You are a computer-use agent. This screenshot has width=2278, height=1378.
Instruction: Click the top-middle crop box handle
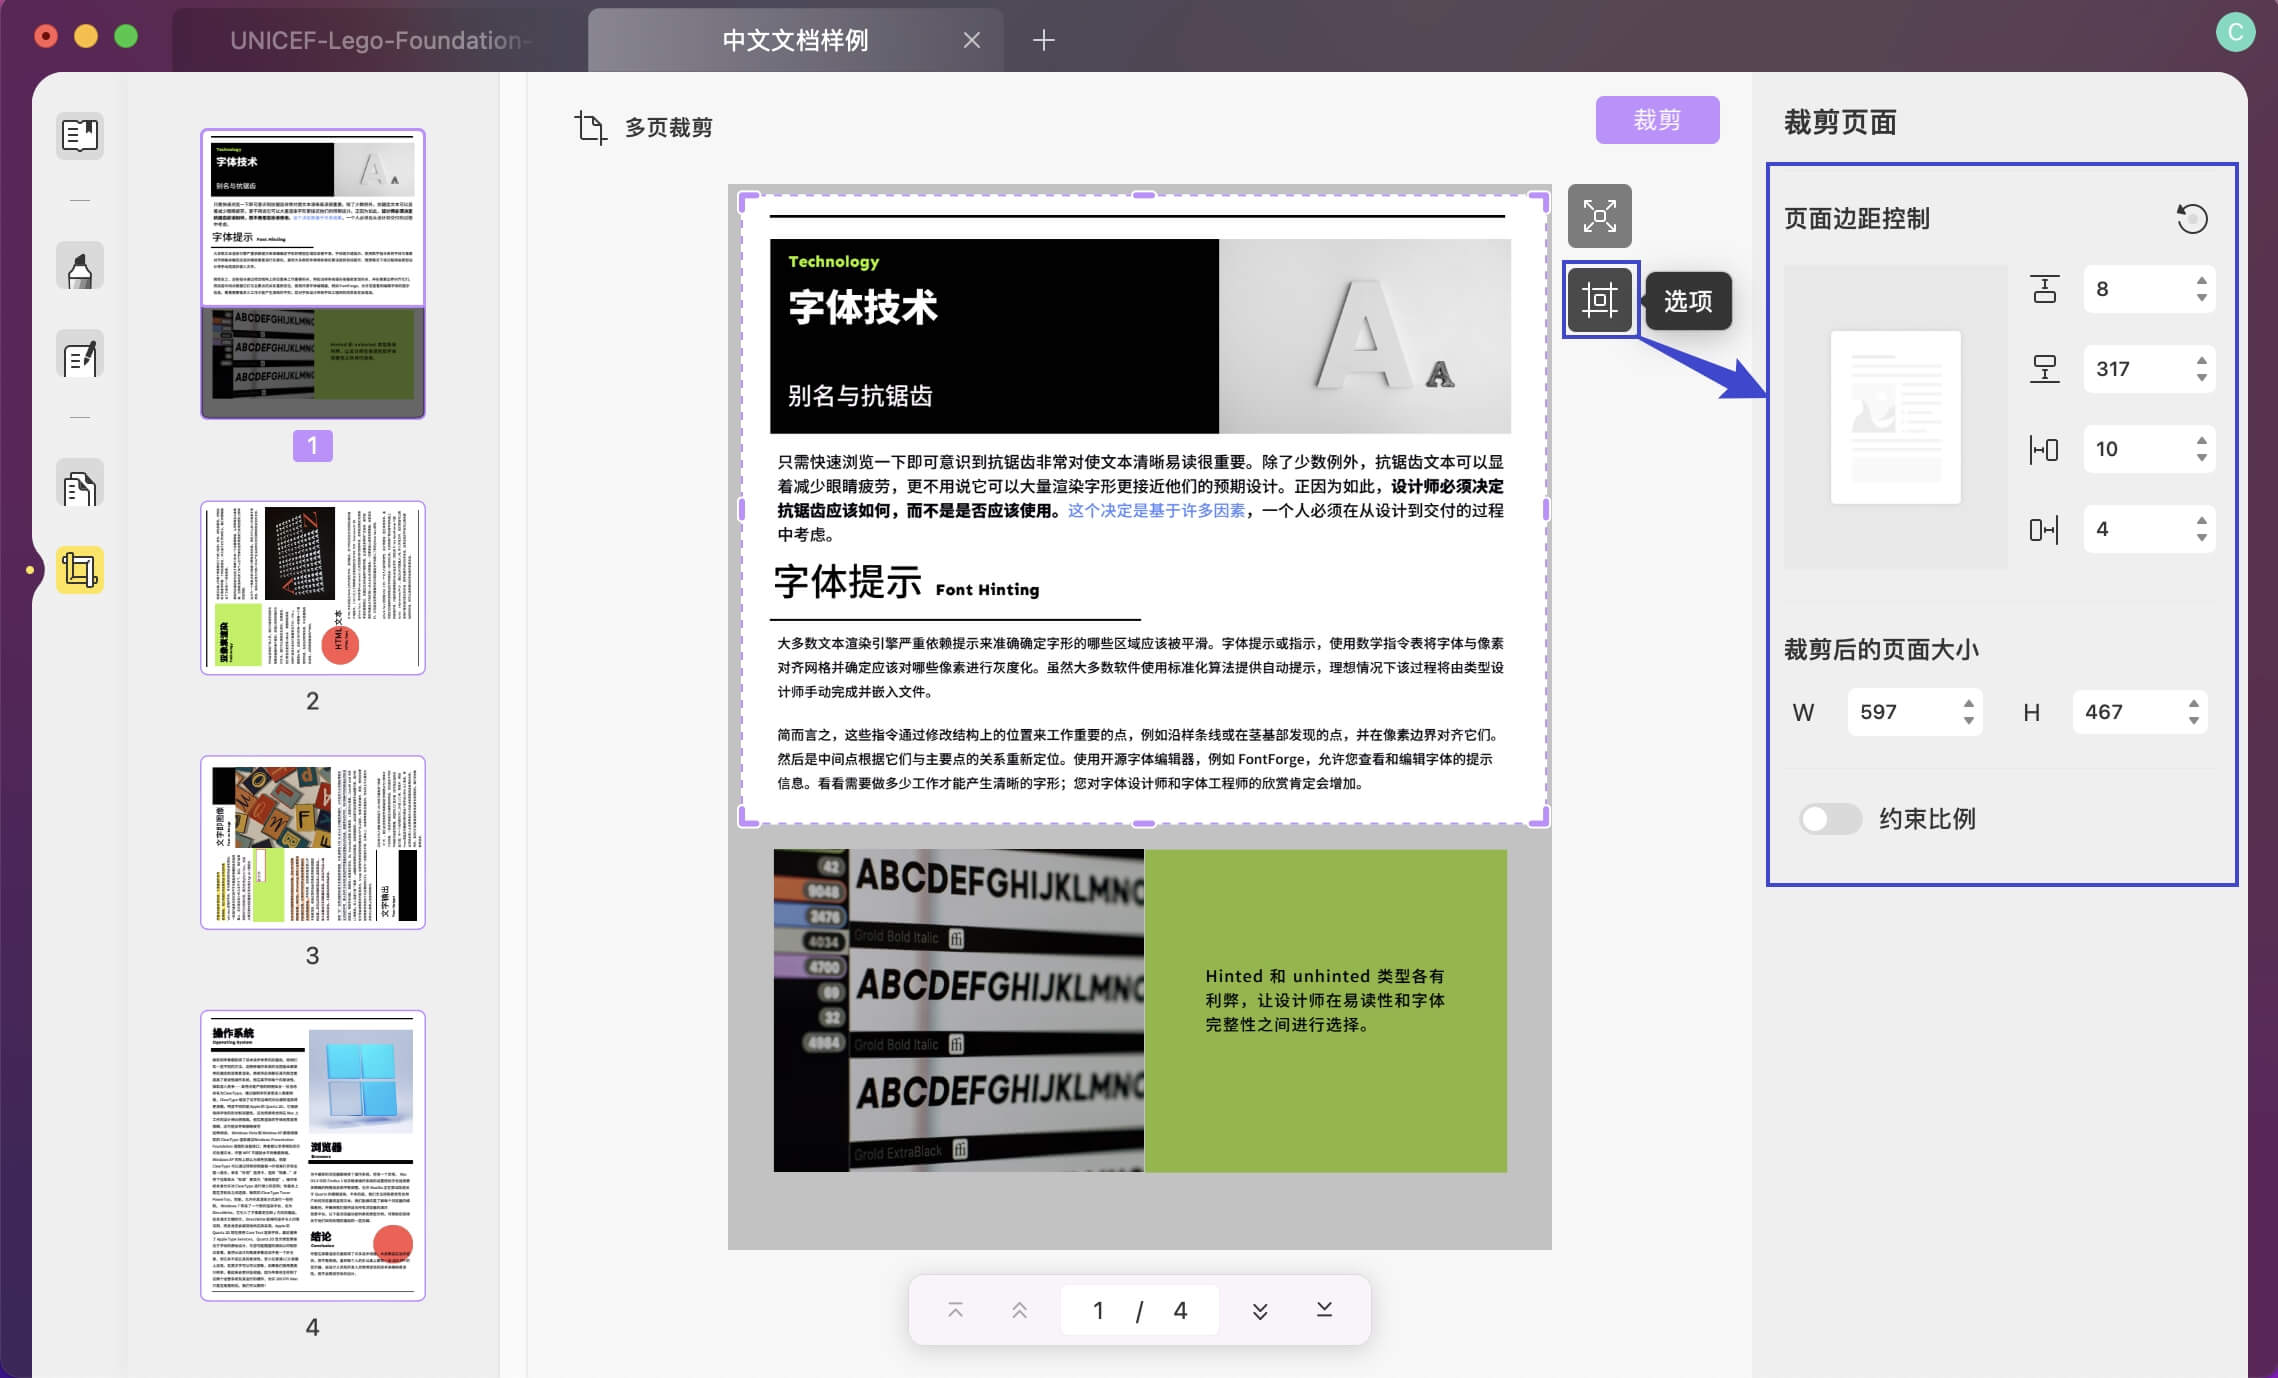click(x=1144, y=195)
